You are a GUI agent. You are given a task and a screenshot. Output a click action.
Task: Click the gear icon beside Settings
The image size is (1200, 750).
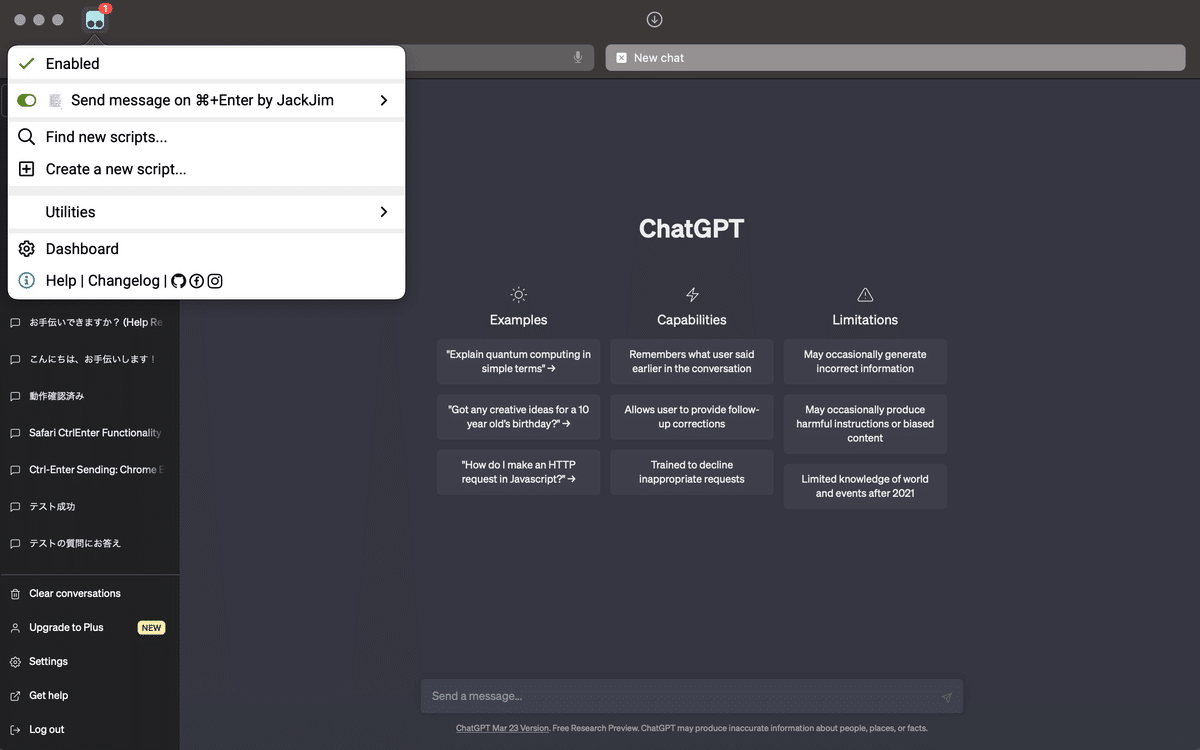(x=15, y=662)
